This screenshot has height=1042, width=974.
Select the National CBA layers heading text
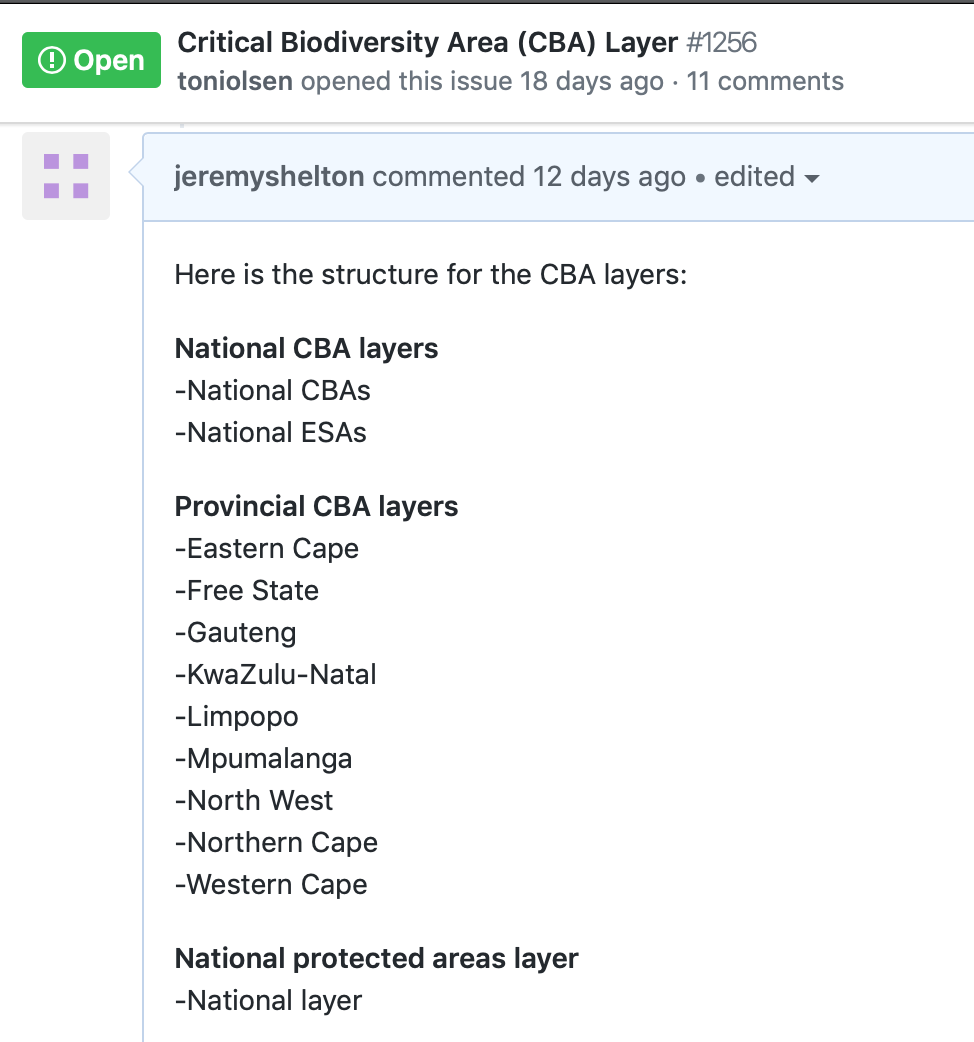click(x=306, y=348)
